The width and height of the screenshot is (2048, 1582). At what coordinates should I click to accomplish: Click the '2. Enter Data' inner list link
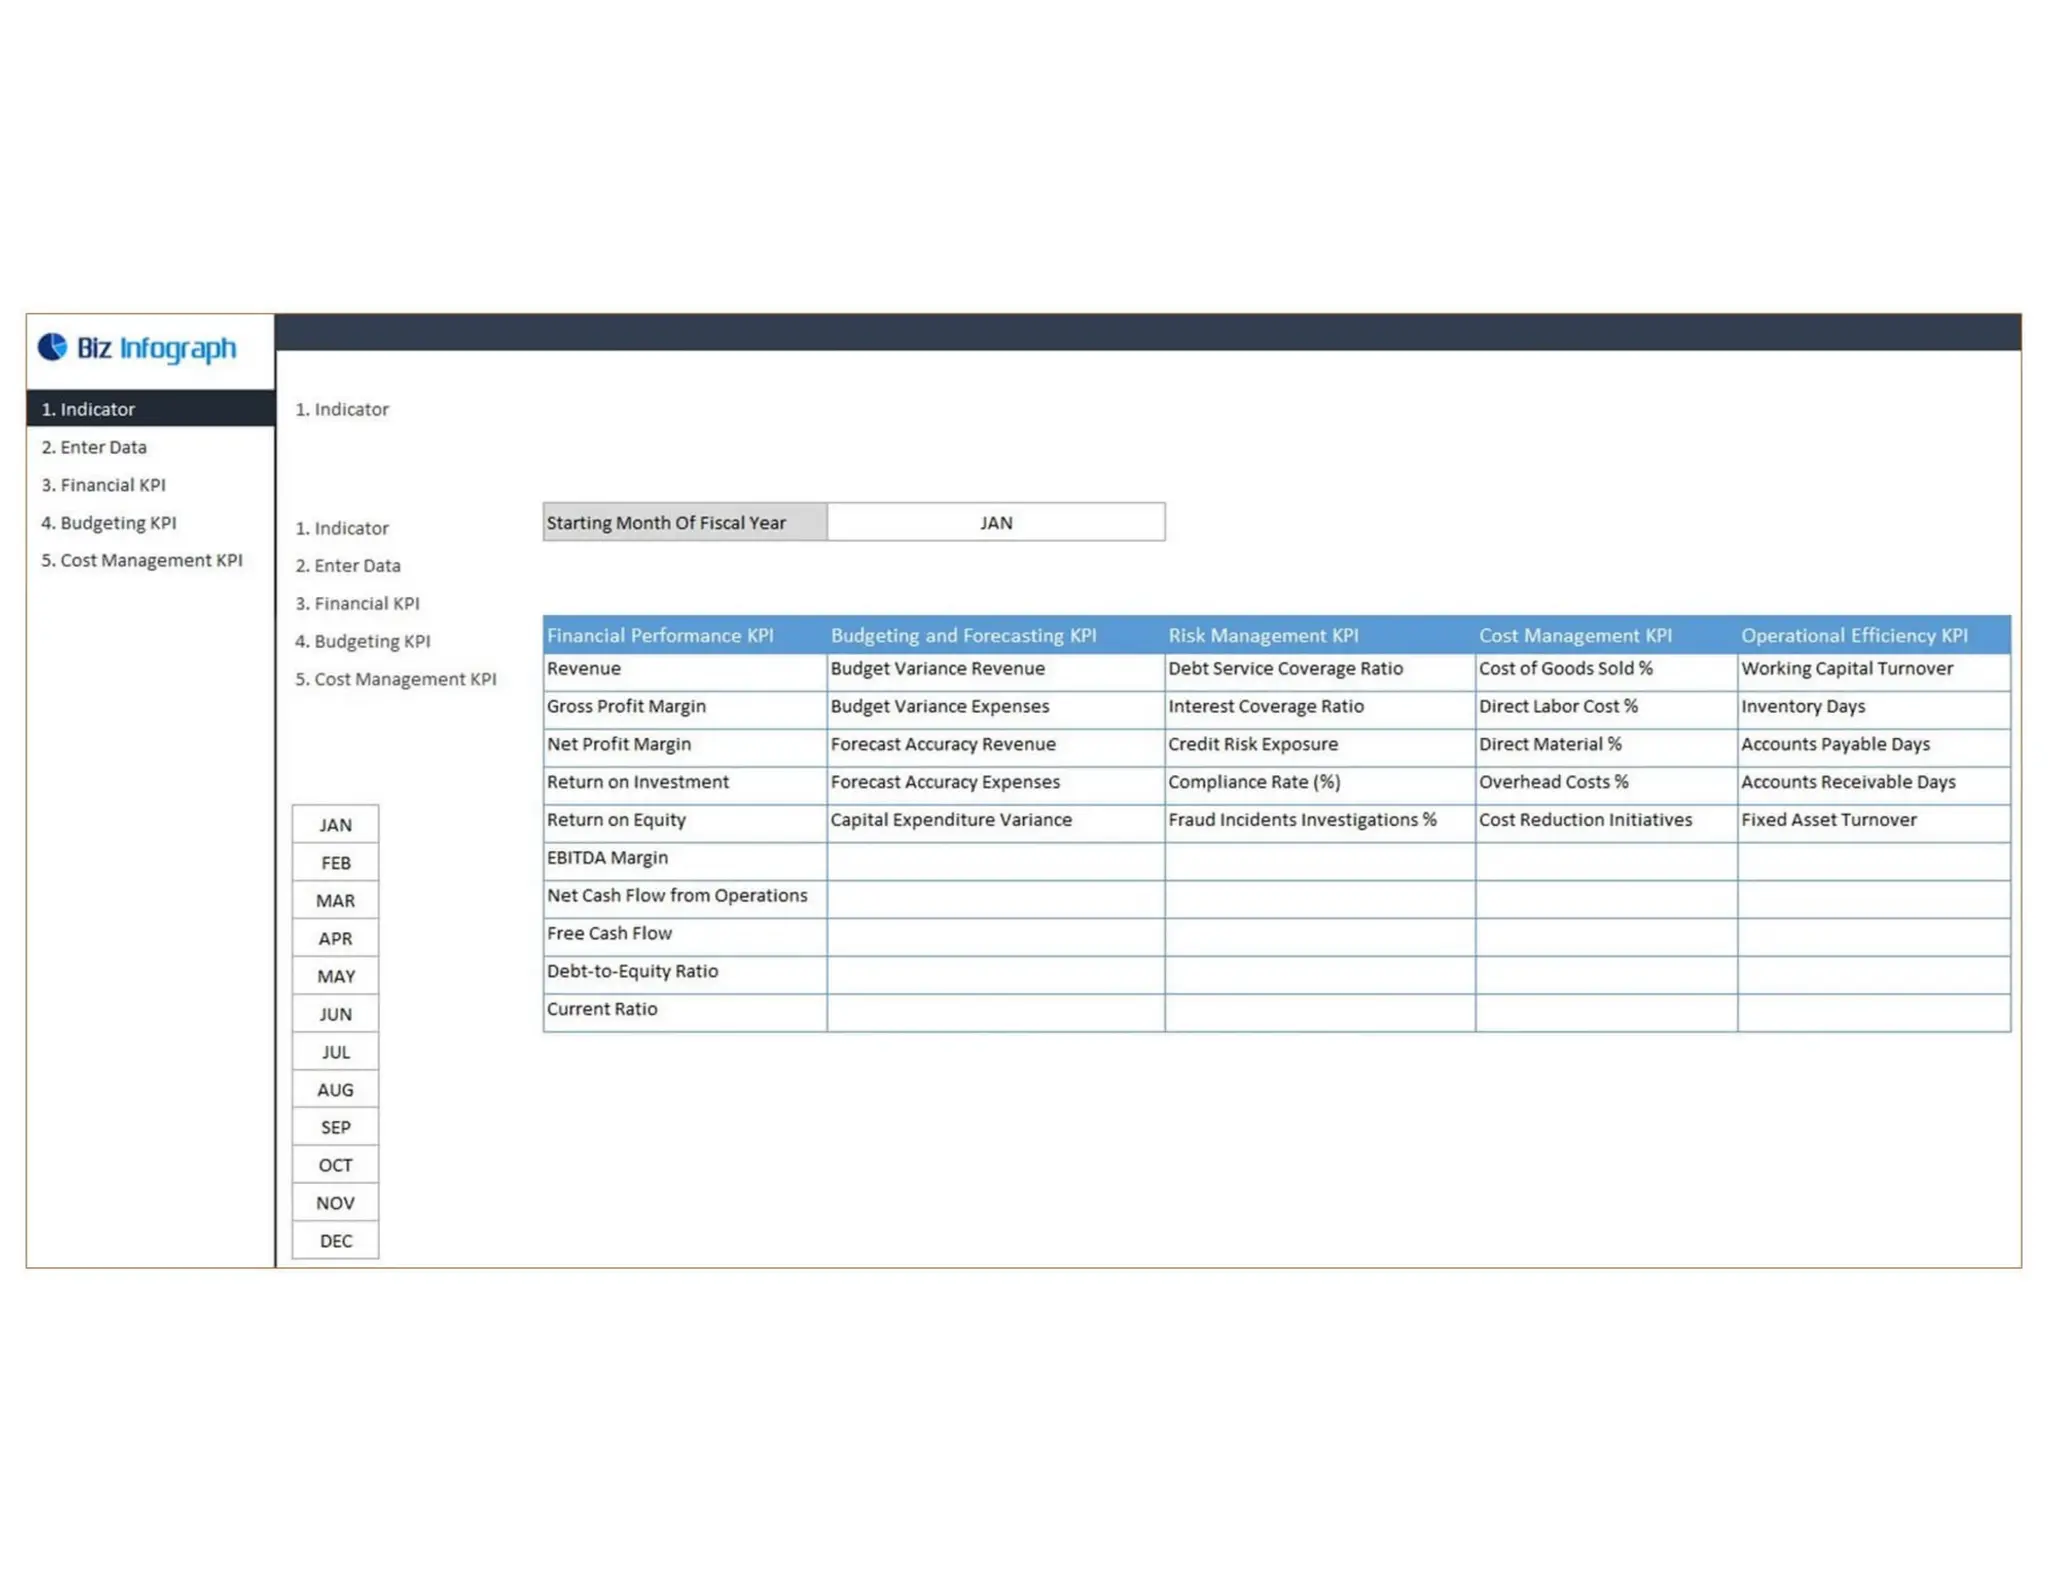pos(348,565)
